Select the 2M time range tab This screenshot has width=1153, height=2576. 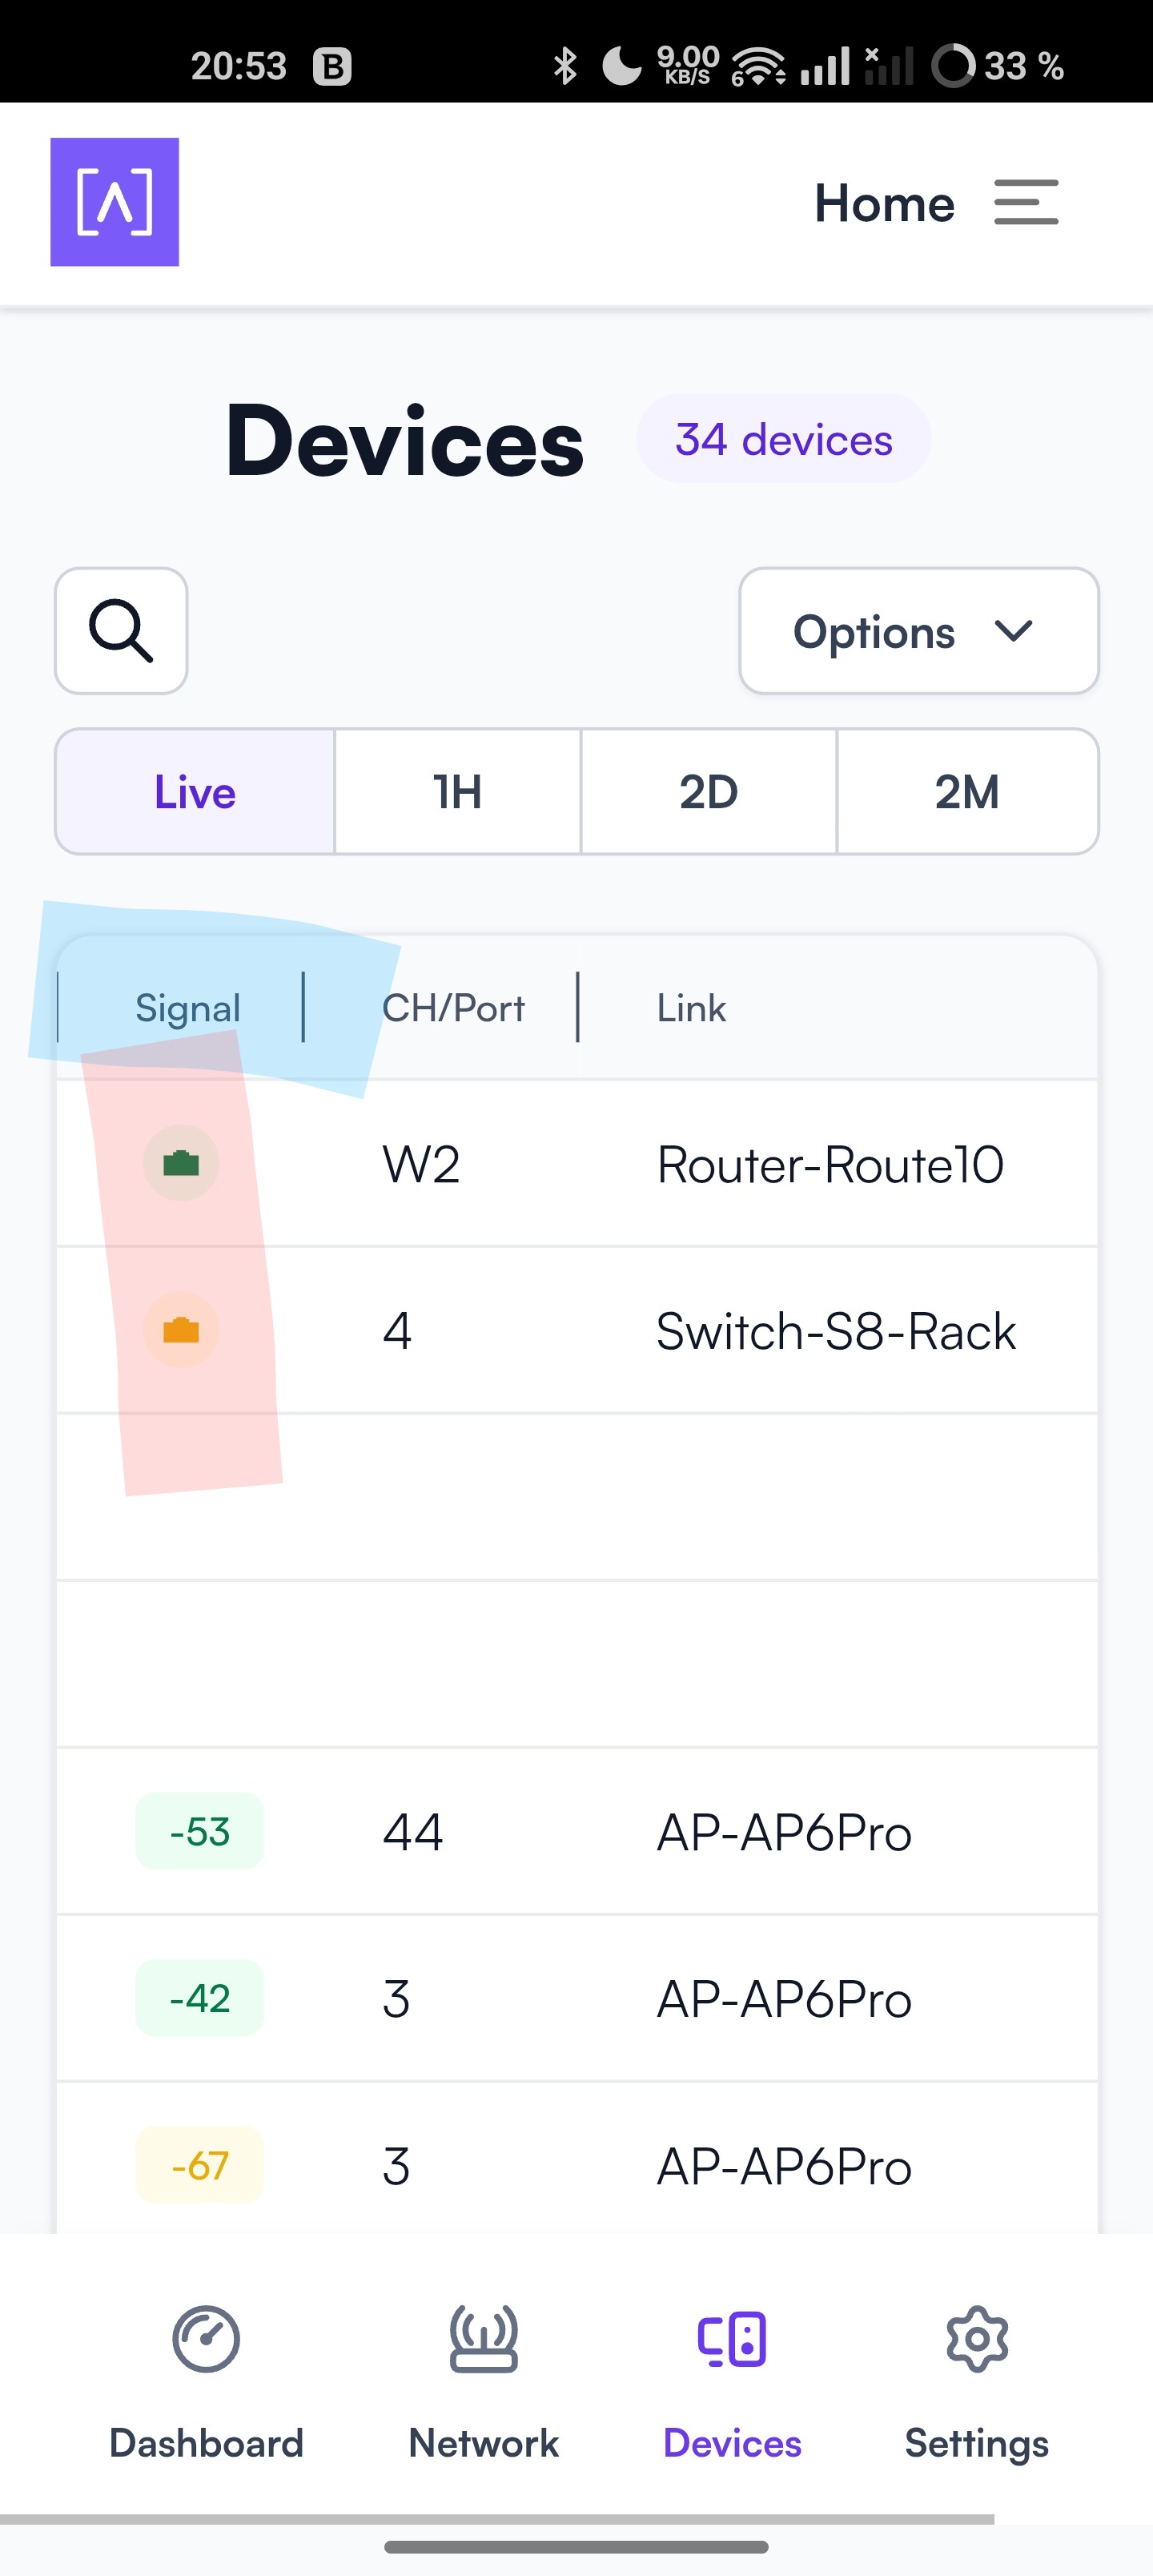pos(967,792)
